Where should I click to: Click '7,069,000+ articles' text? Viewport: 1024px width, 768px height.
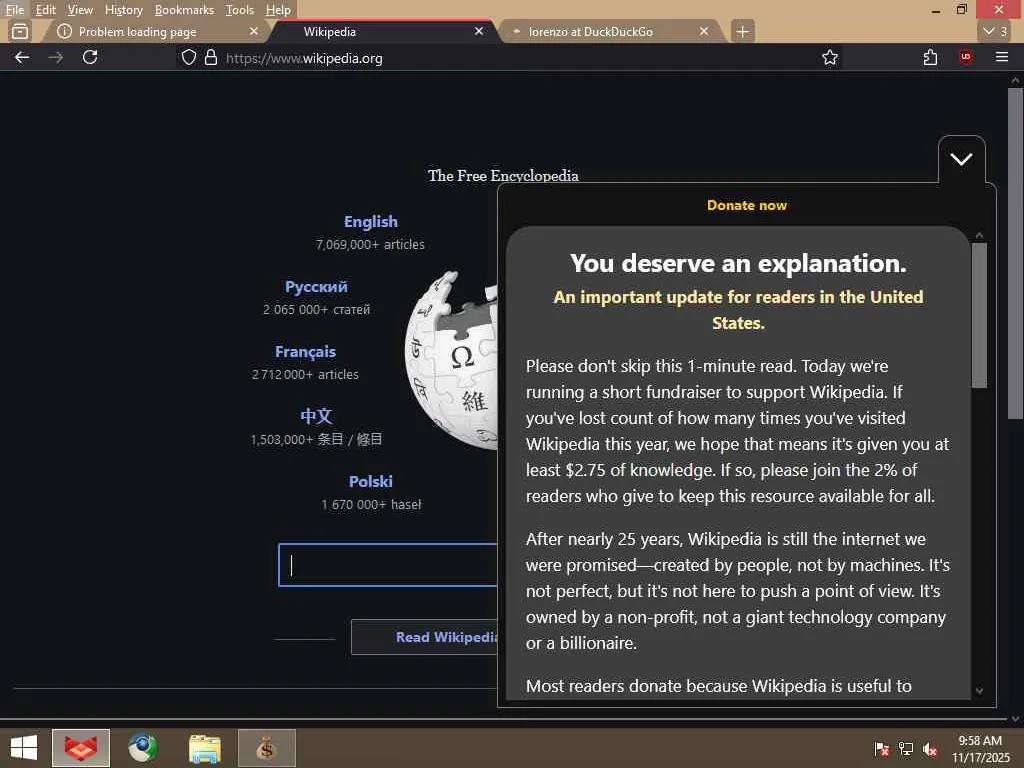point(370,244)
